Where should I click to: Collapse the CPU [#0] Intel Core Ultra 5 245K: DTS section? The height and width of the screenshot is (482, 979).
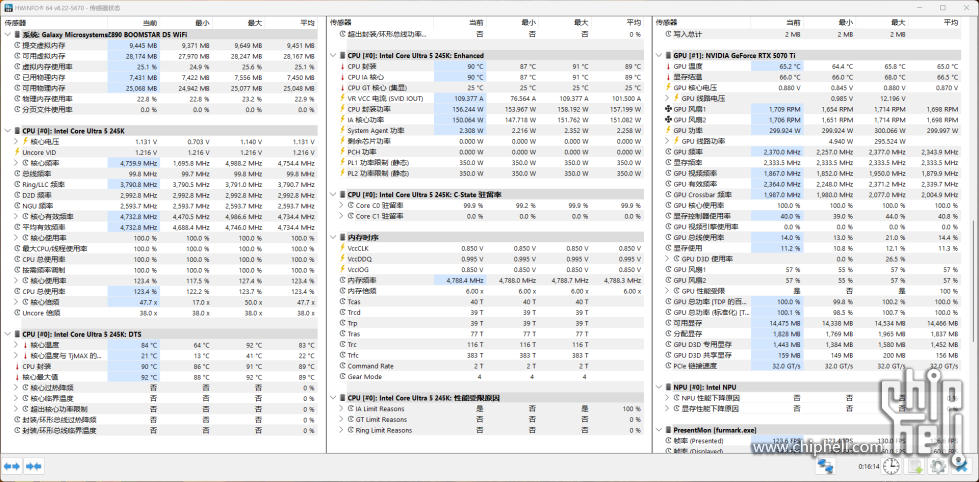tap(7, 334)
